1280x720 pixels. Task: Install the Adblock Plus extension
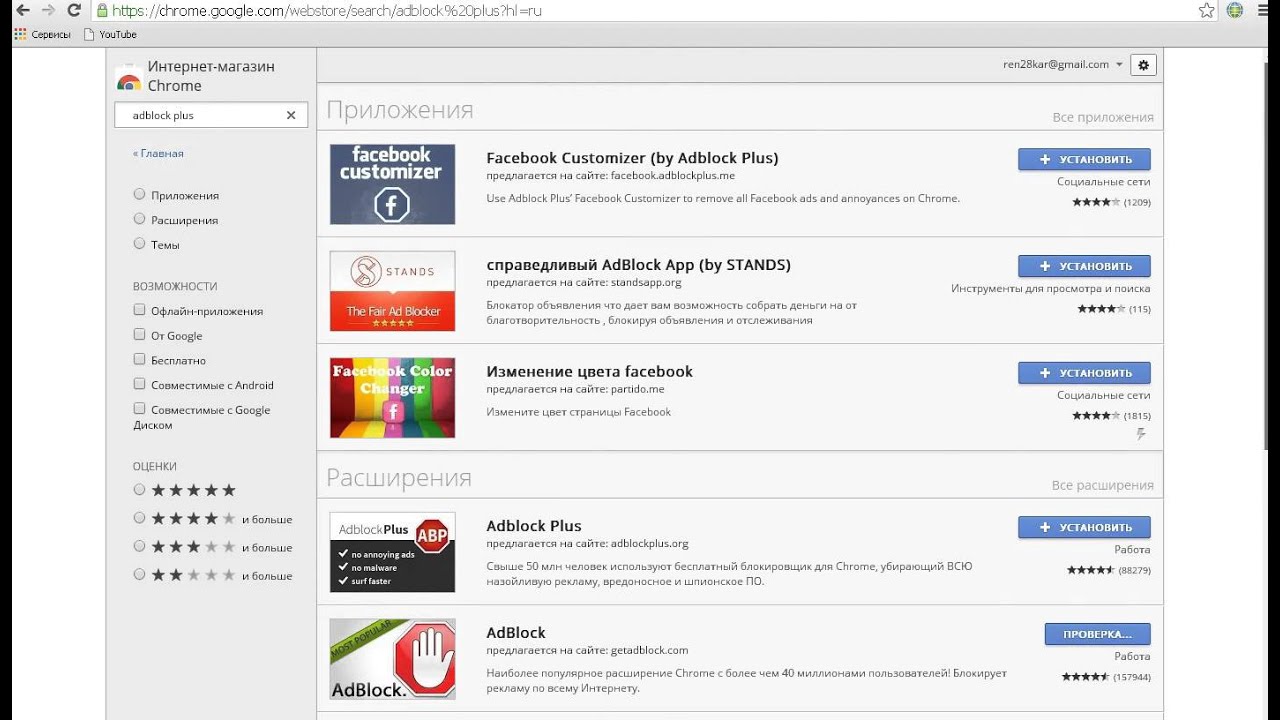tap(1084, 527)
